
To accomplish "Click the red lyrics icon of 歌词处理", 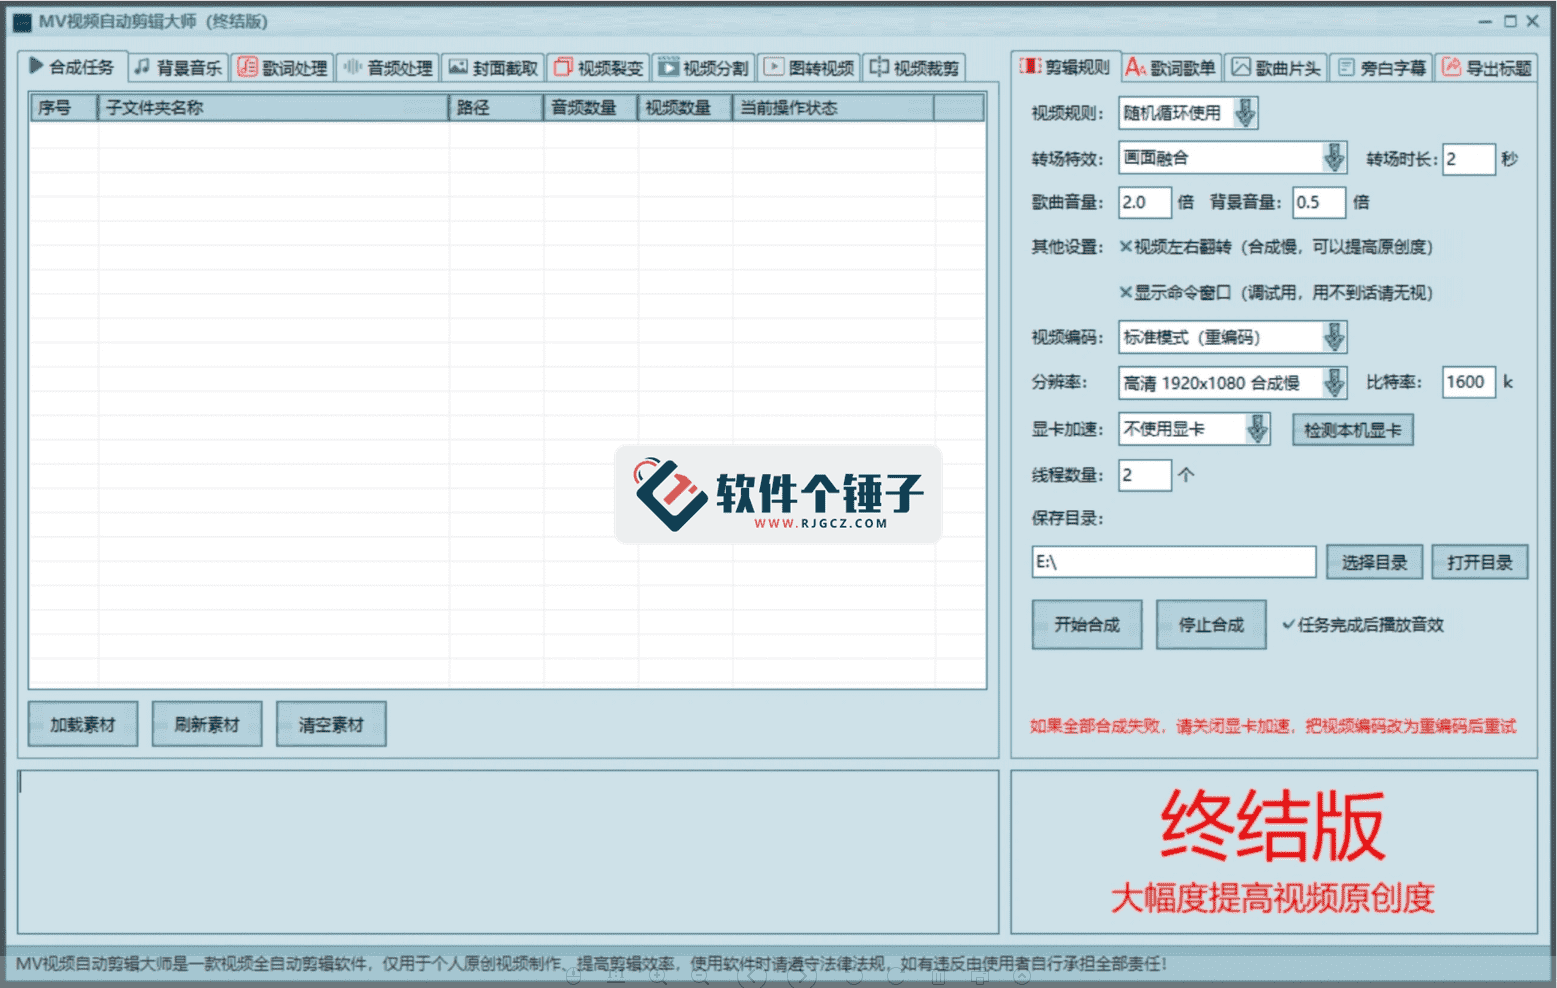I will point(247,67).
